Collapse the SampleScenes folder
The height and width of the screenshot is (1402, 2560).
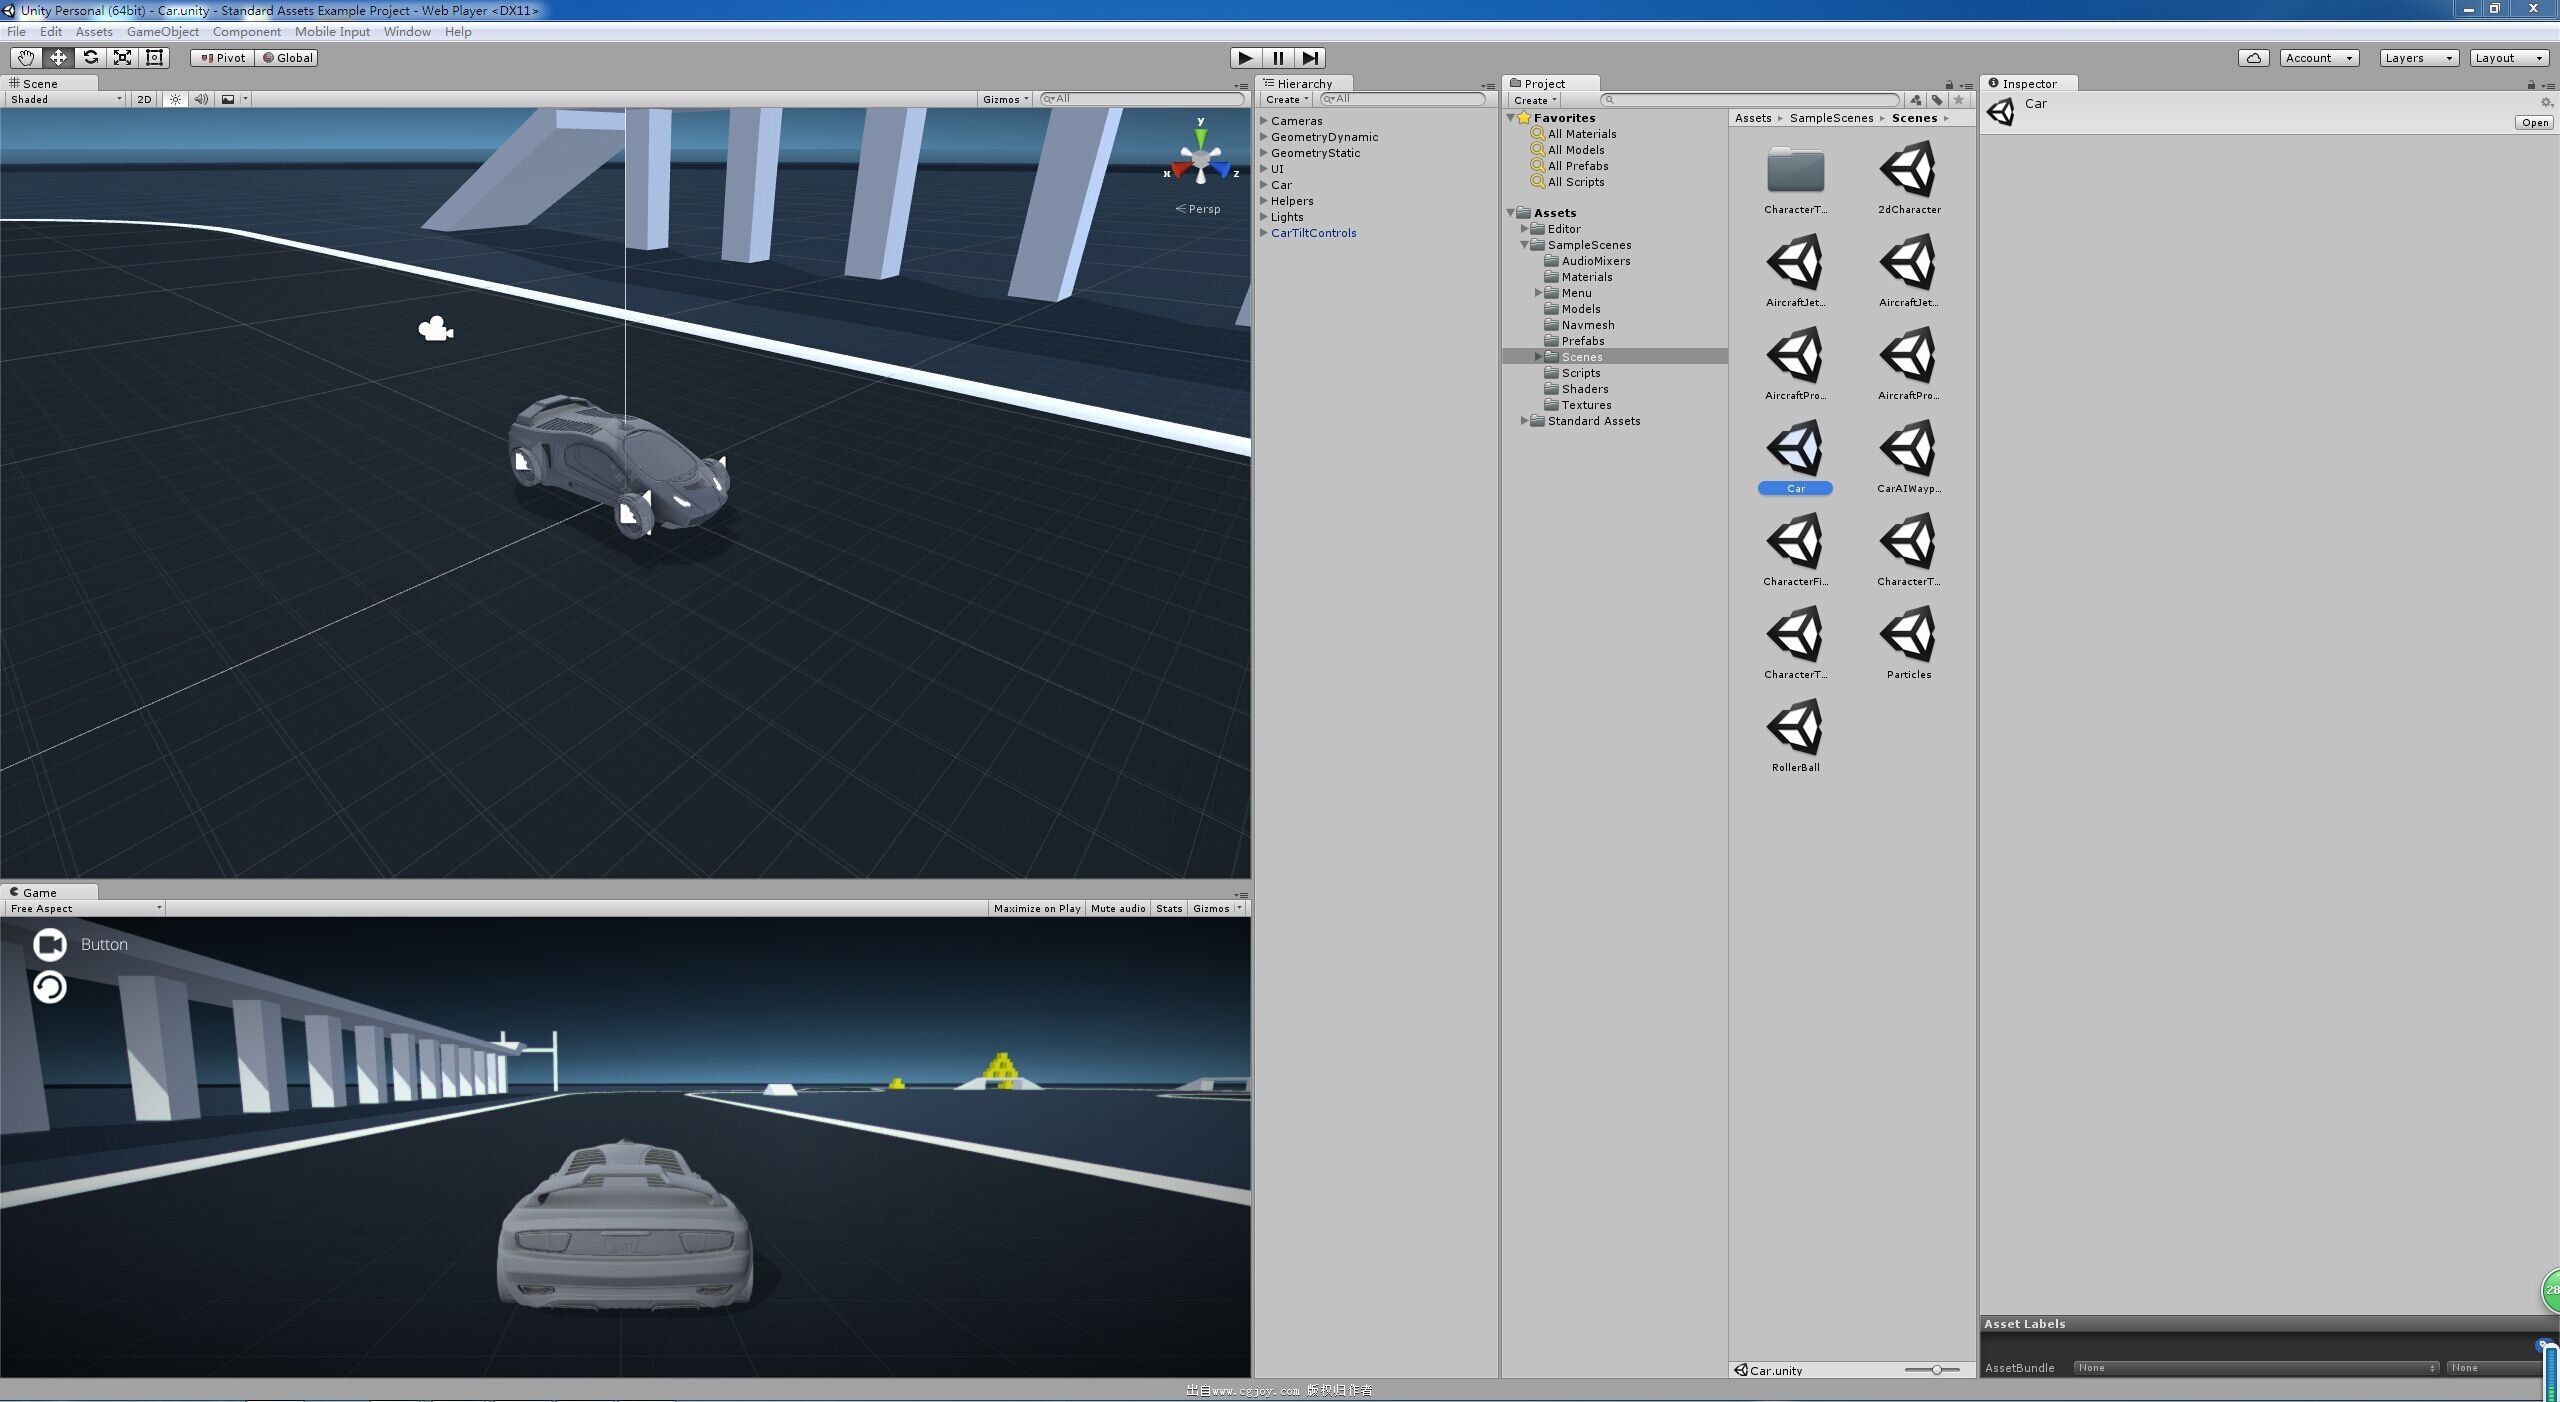[1525, 245]
